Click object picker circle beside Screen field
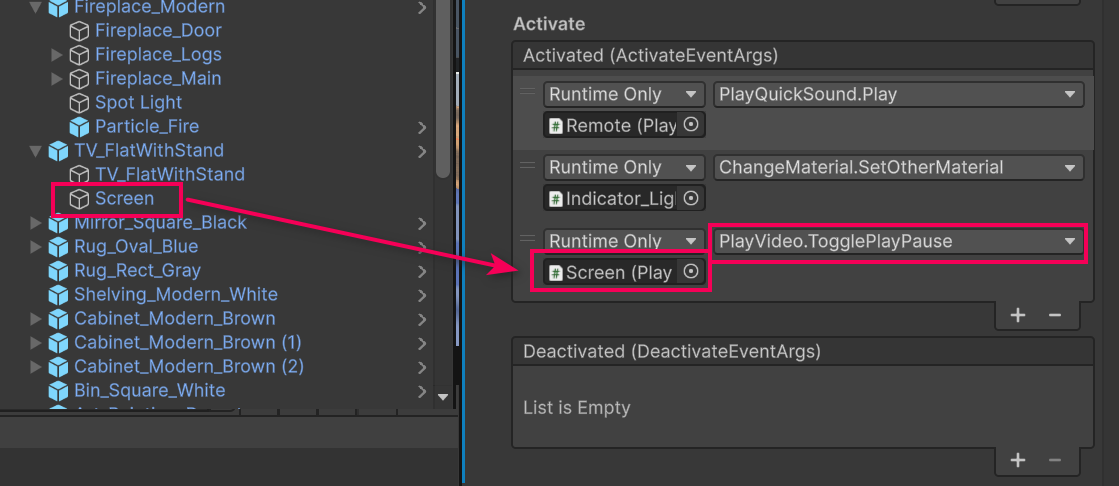The image size is (1119, 486). pyautogui.click(x=690, y=272)
